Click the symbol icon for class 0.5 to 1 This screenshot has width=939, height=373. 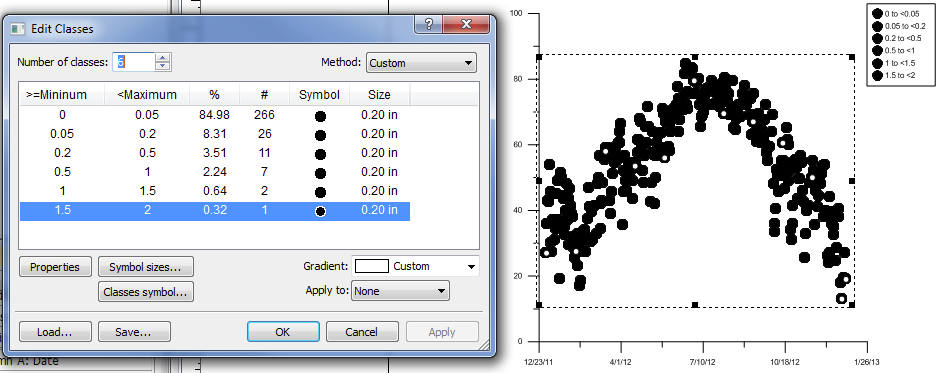tap(320, 173)
